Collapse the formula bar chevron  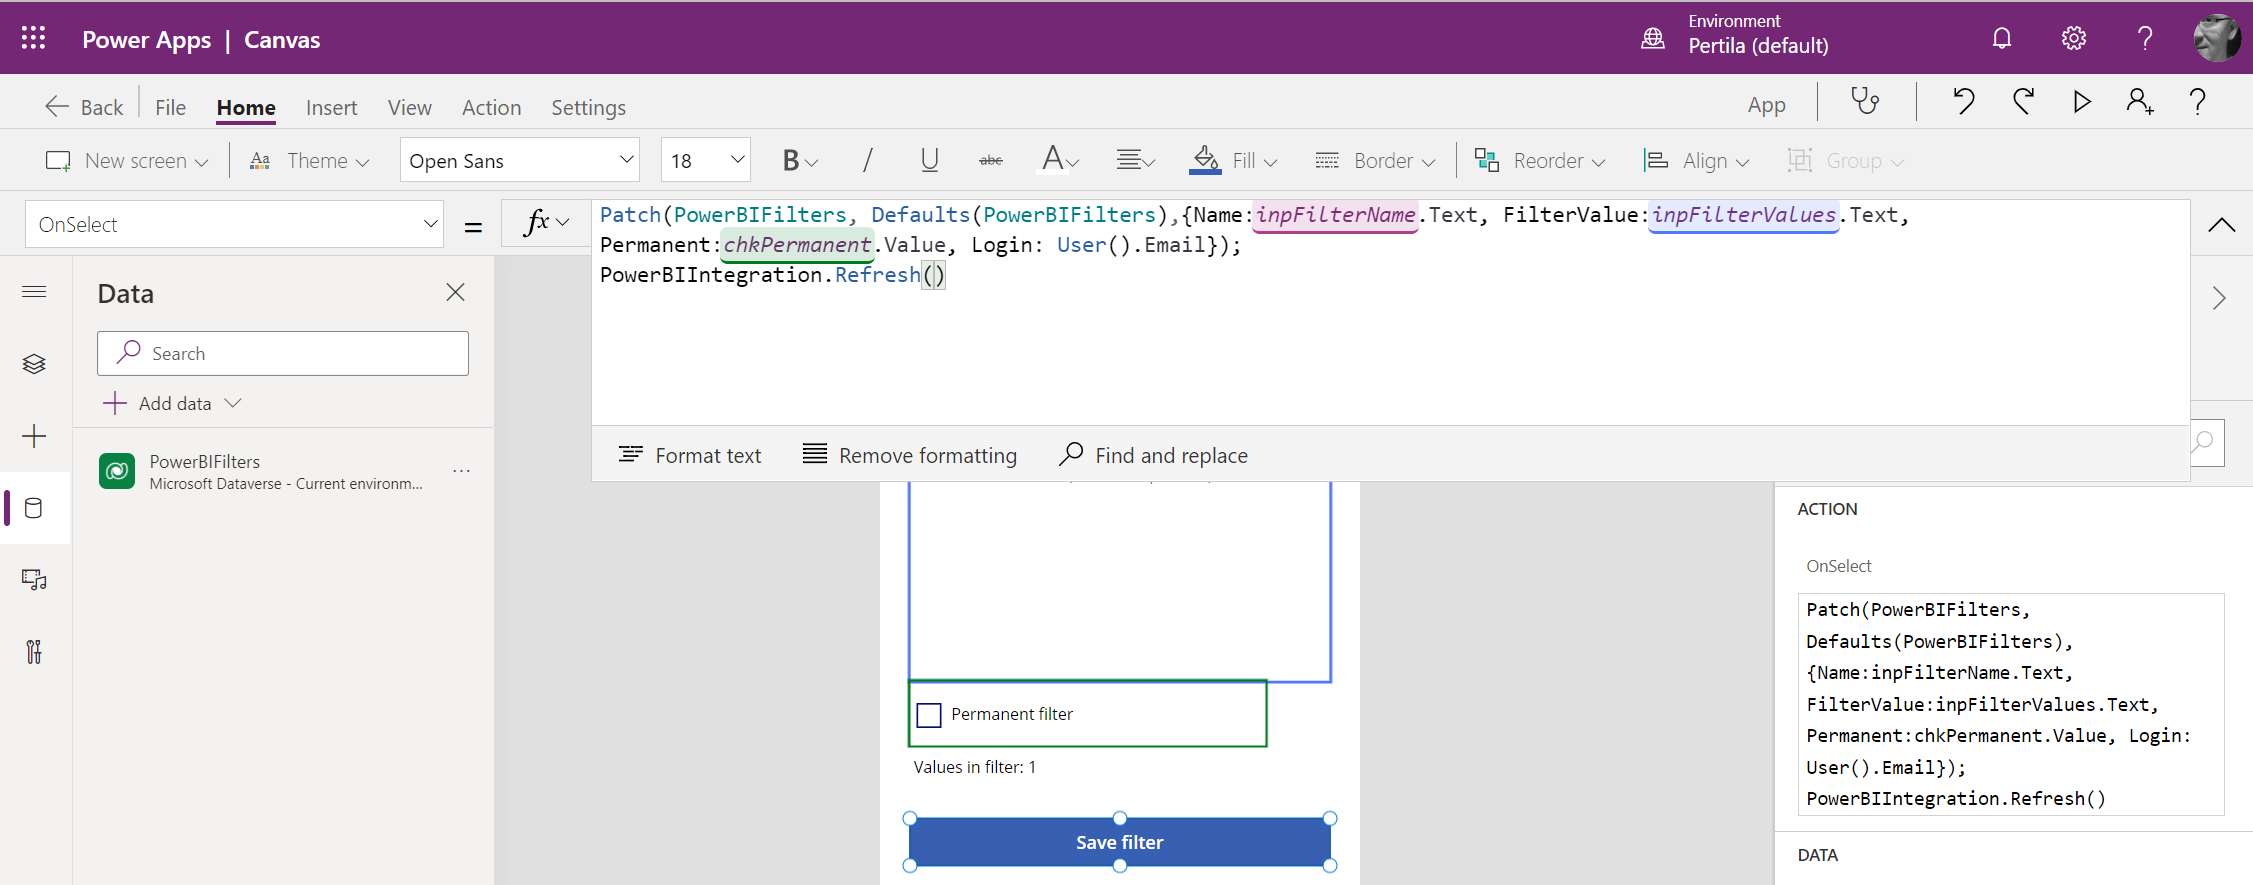2221,225
